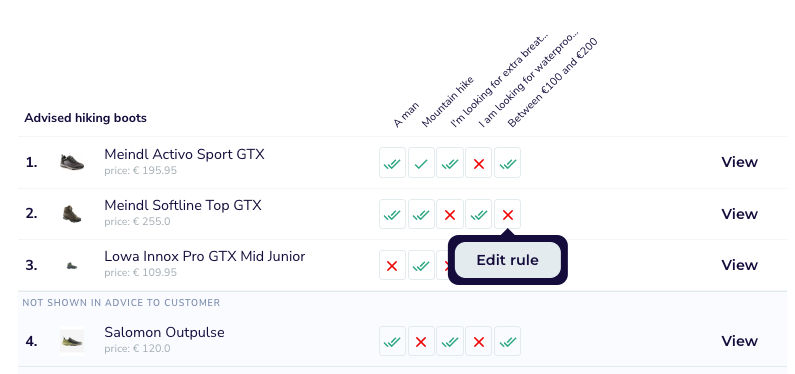Click Lowa Innox Mountain hike double check
The height and width of the screenshot is (374, 795).
tap(421, 265)
